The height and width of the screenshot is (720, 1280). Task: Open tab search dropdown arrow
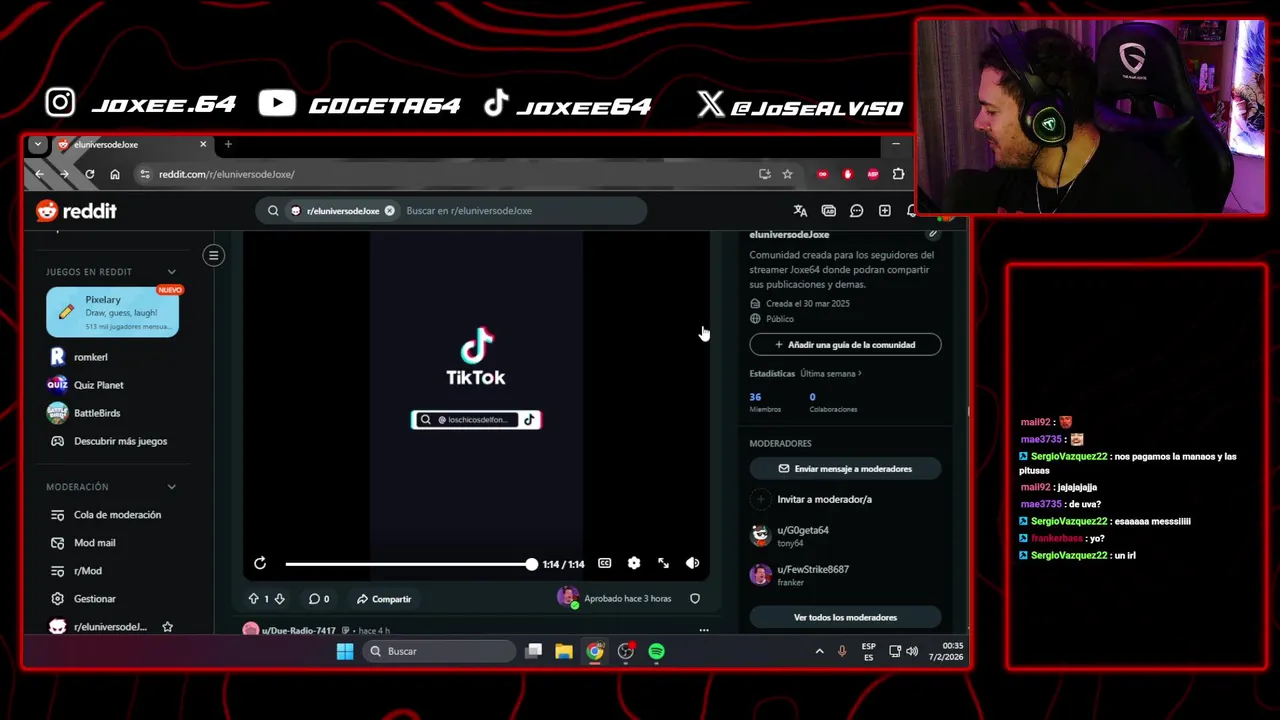[x=38, y=145]
